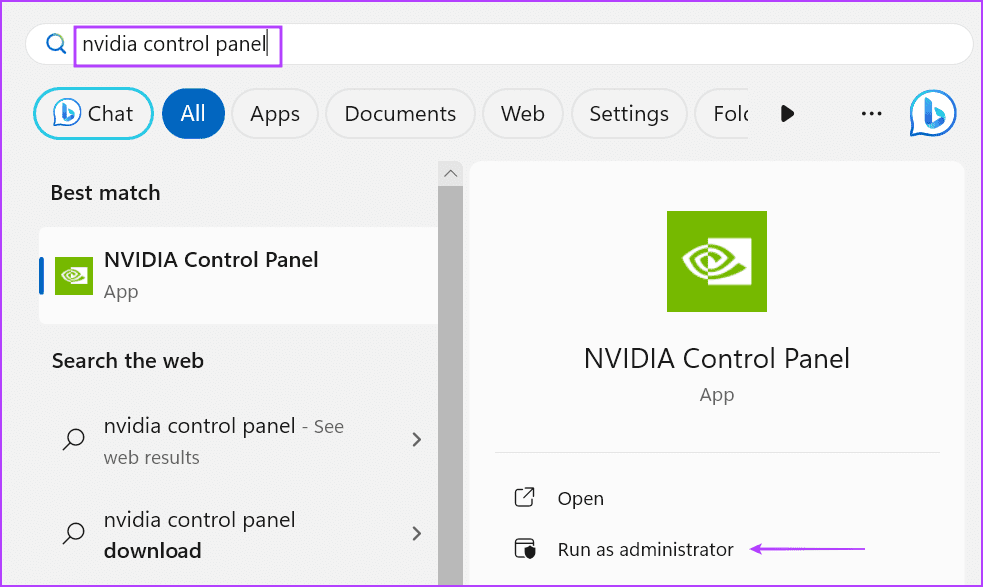The height and width of the screenshot is (587, 983).
Task: Click Run as administrator for NVIDIA Control Panel
Action: click(x=645, y=548)
